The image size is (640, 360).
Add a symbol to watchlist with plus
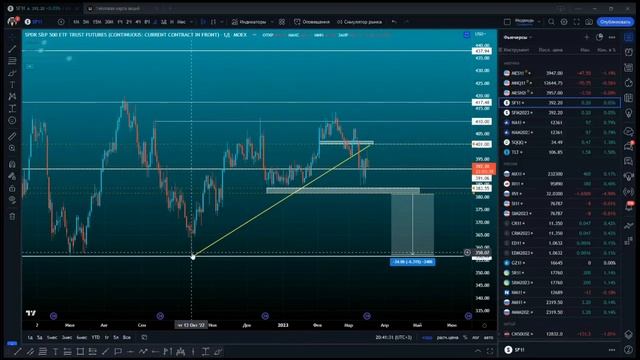pos(587,37)
